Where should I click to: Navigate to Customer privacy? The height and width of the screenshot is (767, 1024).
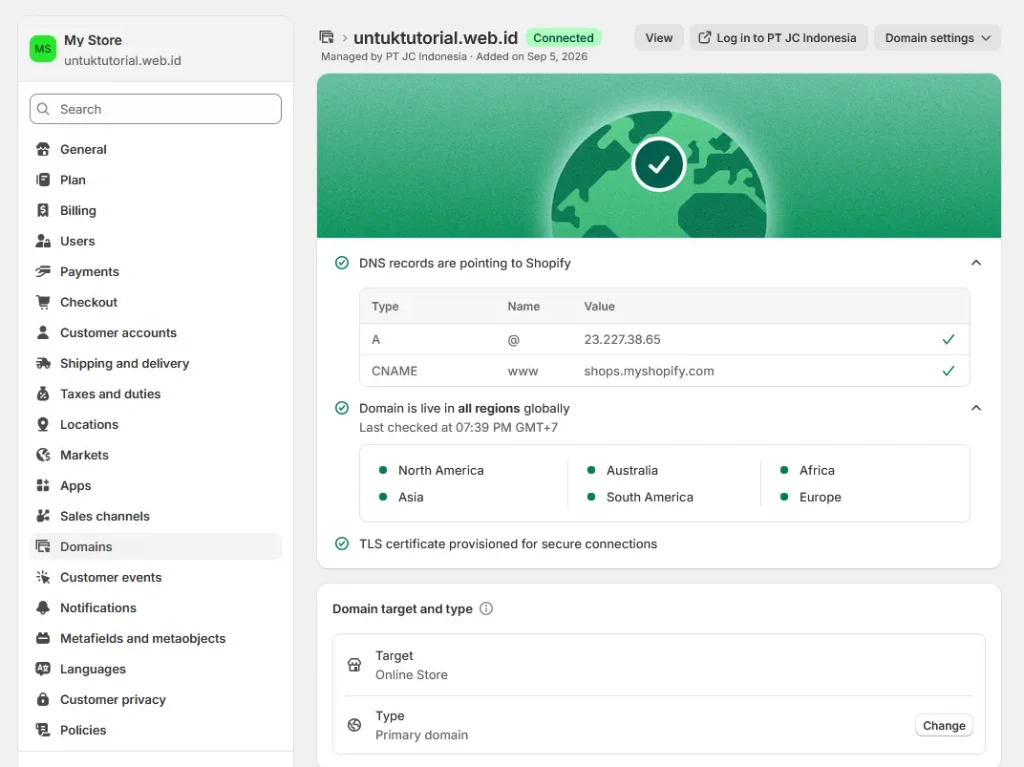click(155, 700)
